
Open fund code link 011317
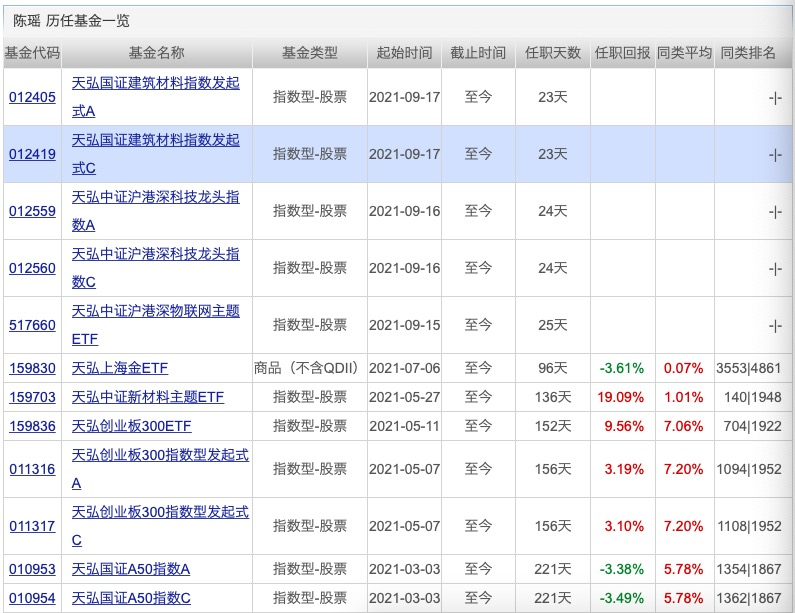tap(32, 526)
